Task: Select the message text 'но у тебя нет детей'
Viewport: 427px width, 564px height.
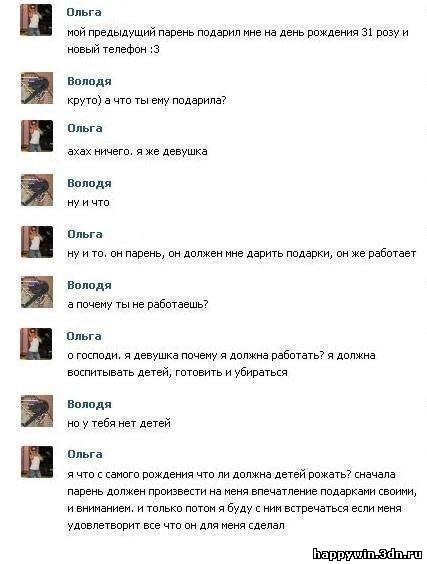Action: [x=119, y=423]
